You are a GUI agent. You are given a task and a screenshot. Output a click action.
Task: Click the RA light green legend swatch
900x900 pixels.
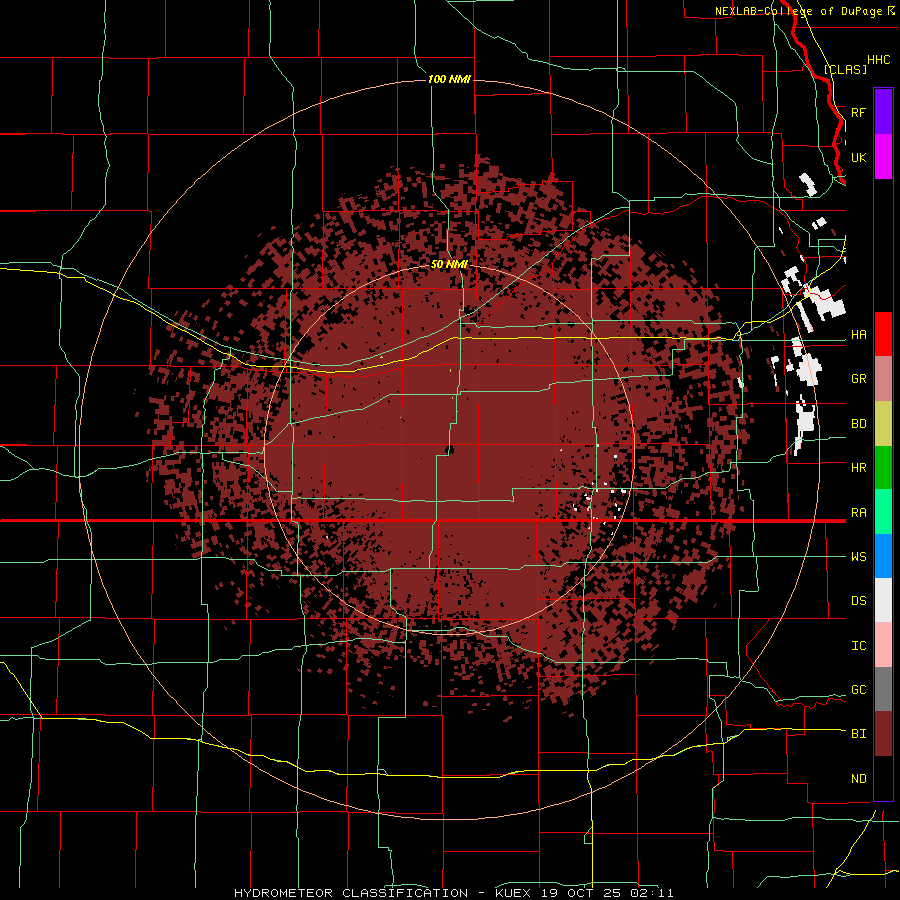point(883,512)
